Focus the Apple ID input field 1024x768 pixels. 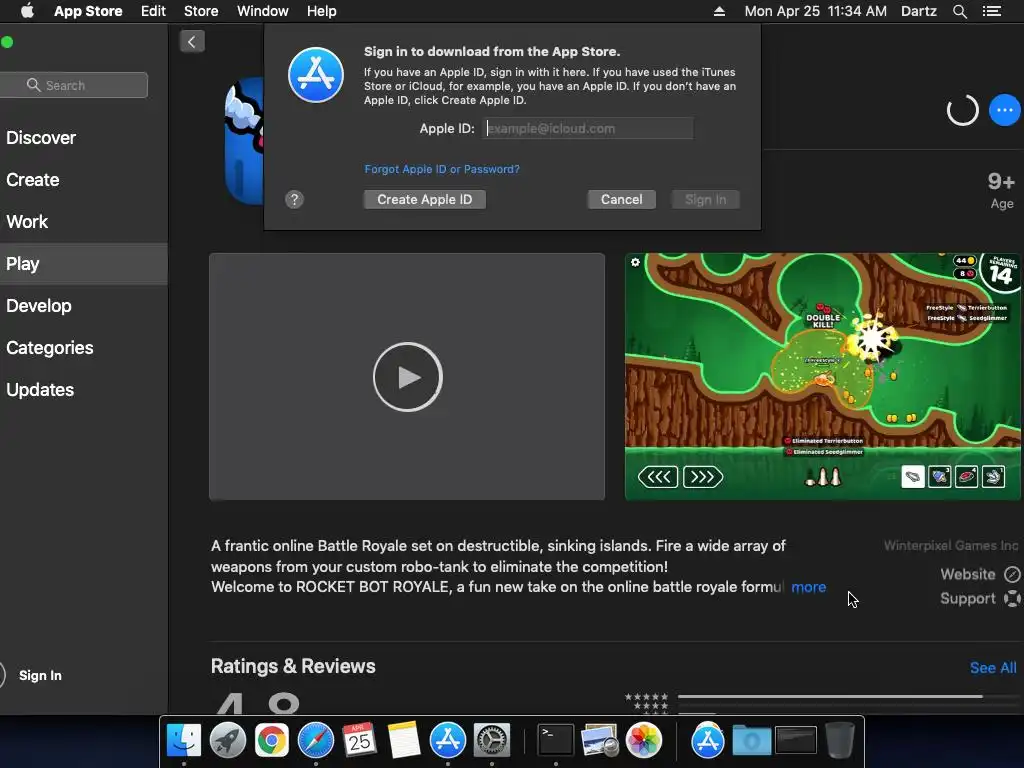click(588, 129)
